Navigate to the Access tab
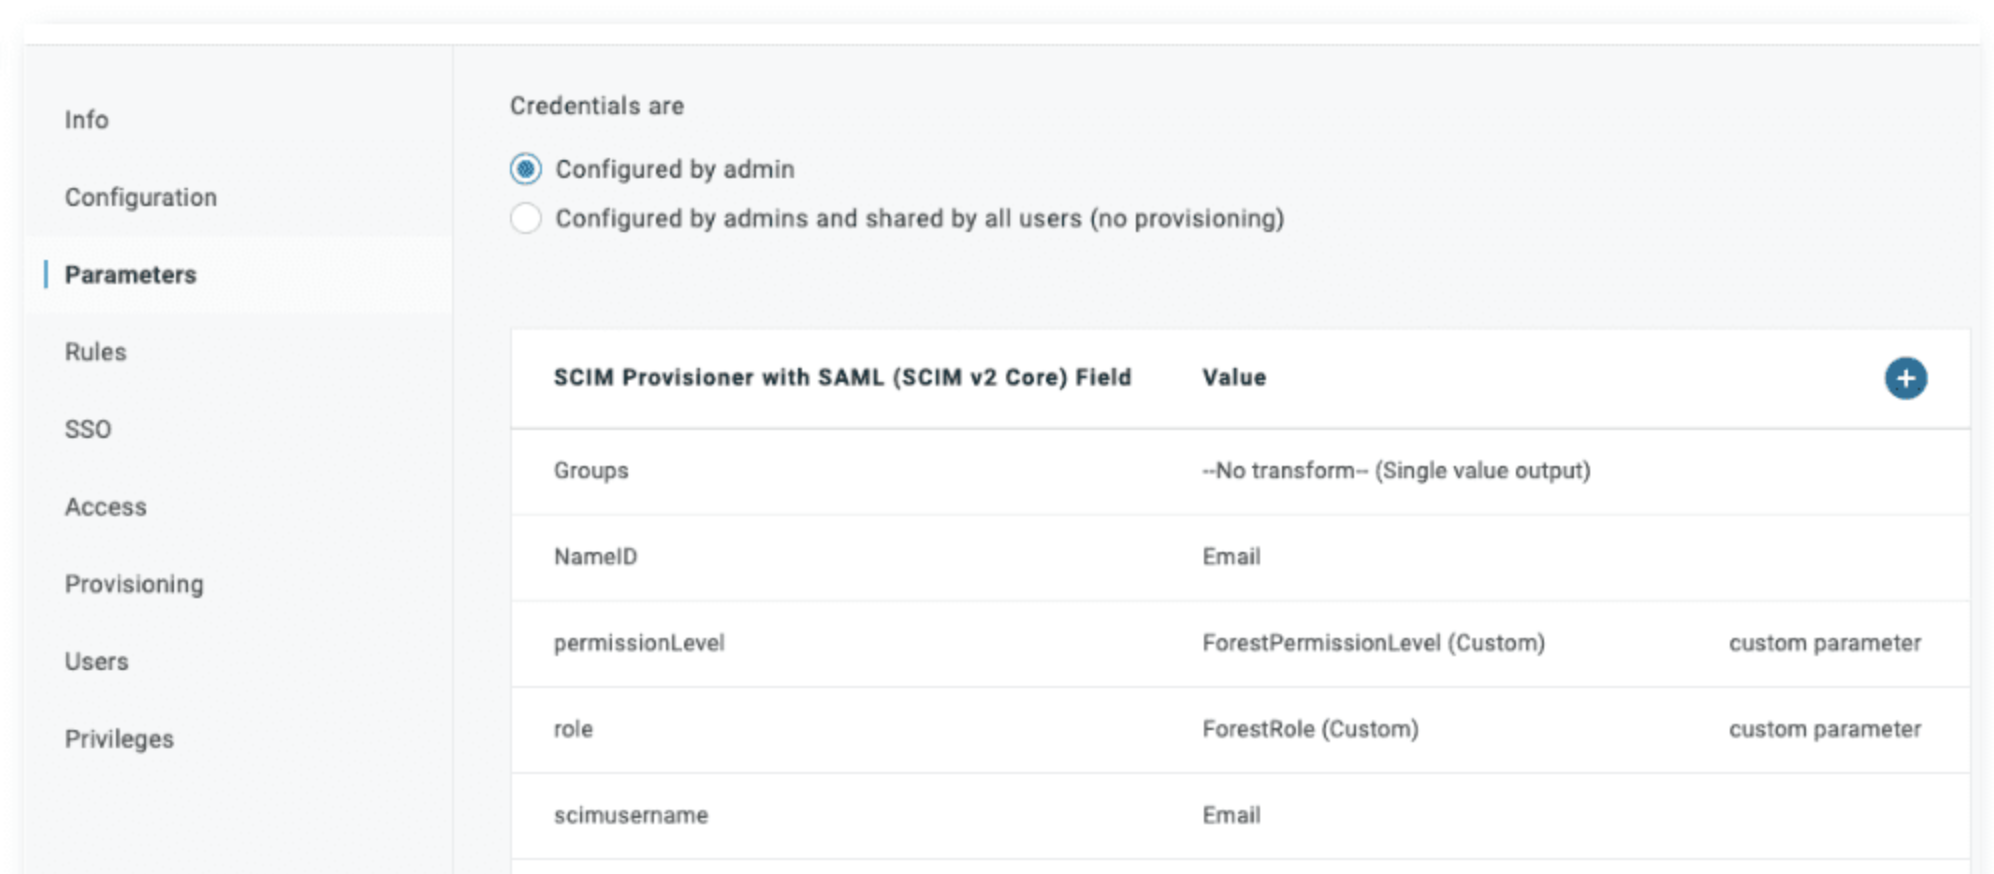Screen dimensions: 1994x874 [106, 507]
